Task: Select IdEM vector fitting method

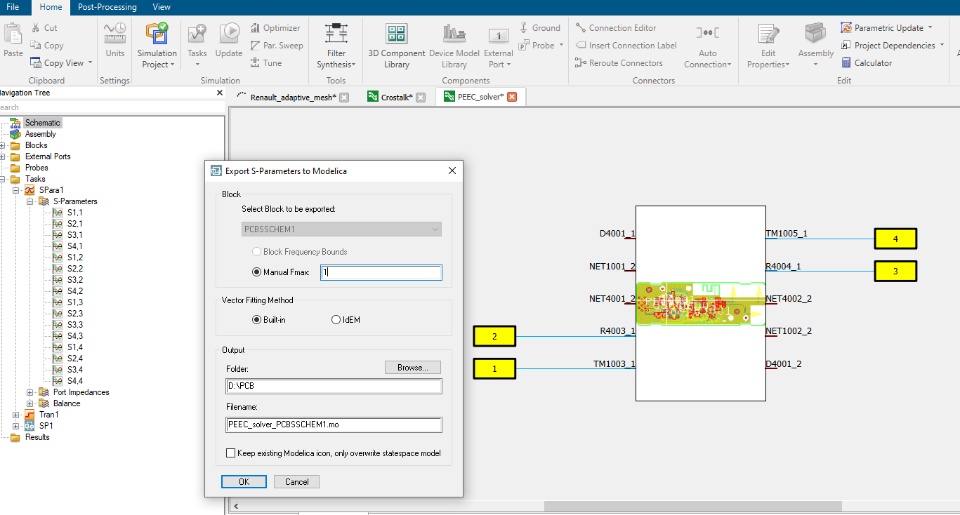Action: pyautogui.click(x=336, y=320)
